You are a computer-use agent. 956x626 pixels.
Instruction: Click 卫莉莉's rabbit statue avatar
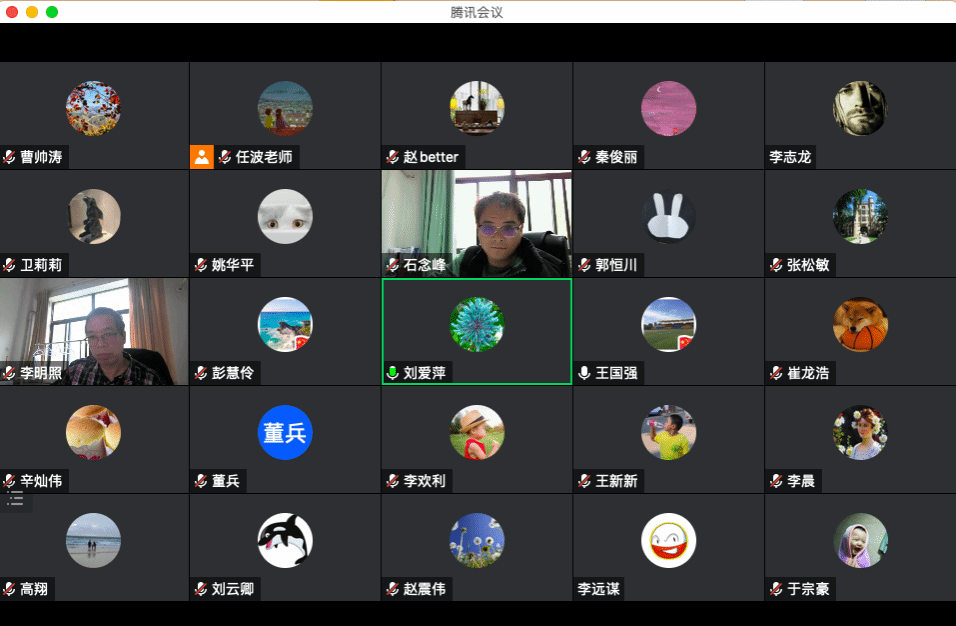[x=93, y=216]
